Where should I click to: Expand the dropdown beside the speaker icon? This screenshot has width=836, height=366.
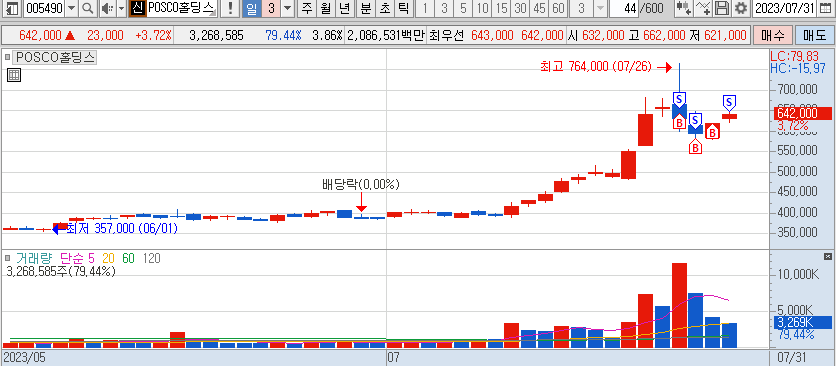click(121, 8)
